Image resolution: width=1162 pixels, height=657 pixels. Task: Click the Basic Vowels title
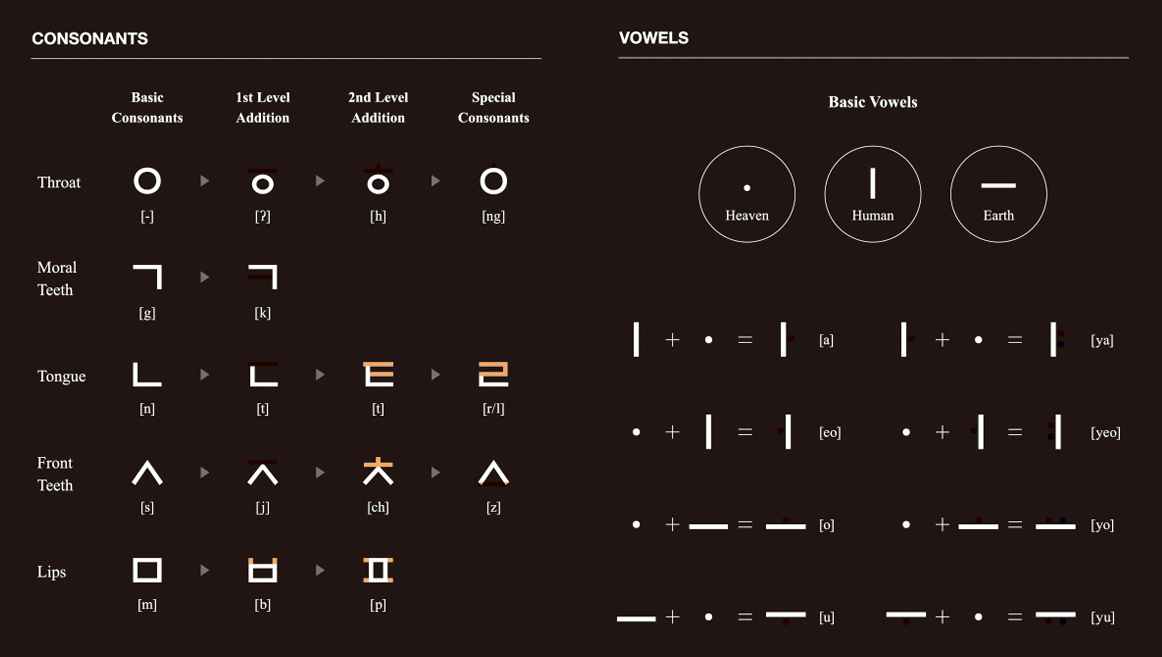pyautogui.click(x=872, y=102)
